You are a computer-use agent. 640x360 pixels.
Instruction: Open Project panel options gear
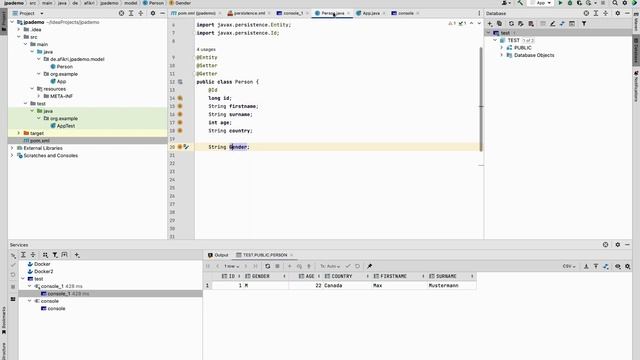click(153, 13)
